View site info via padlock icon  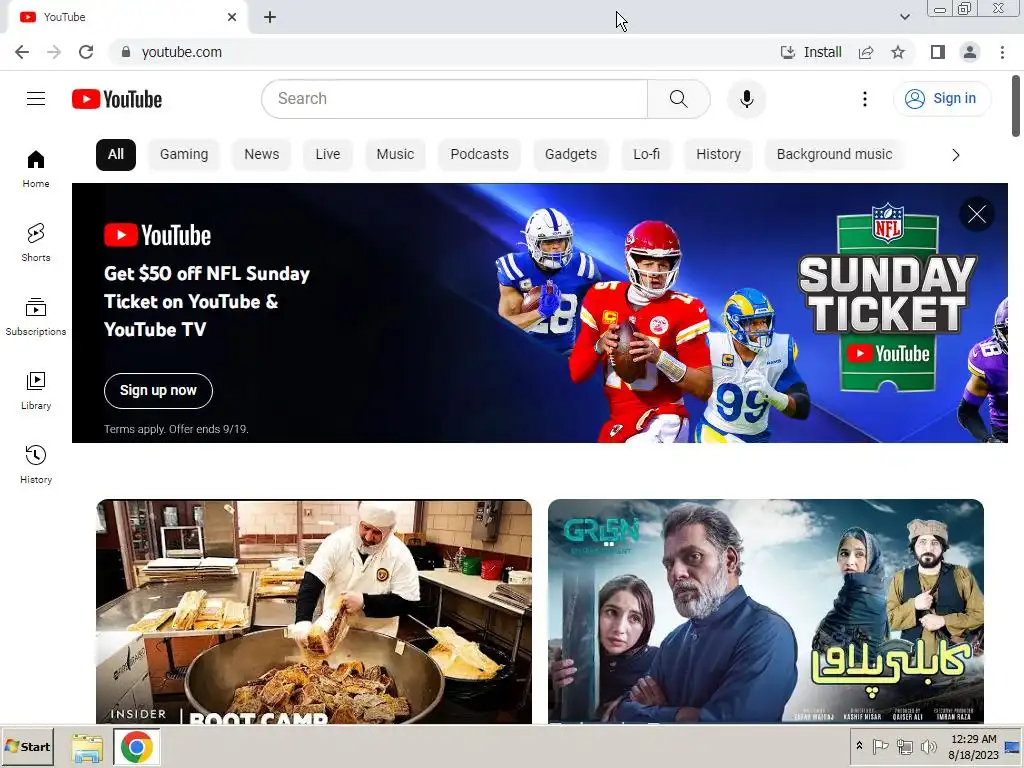pyautogui.click(x=126, y=52)
